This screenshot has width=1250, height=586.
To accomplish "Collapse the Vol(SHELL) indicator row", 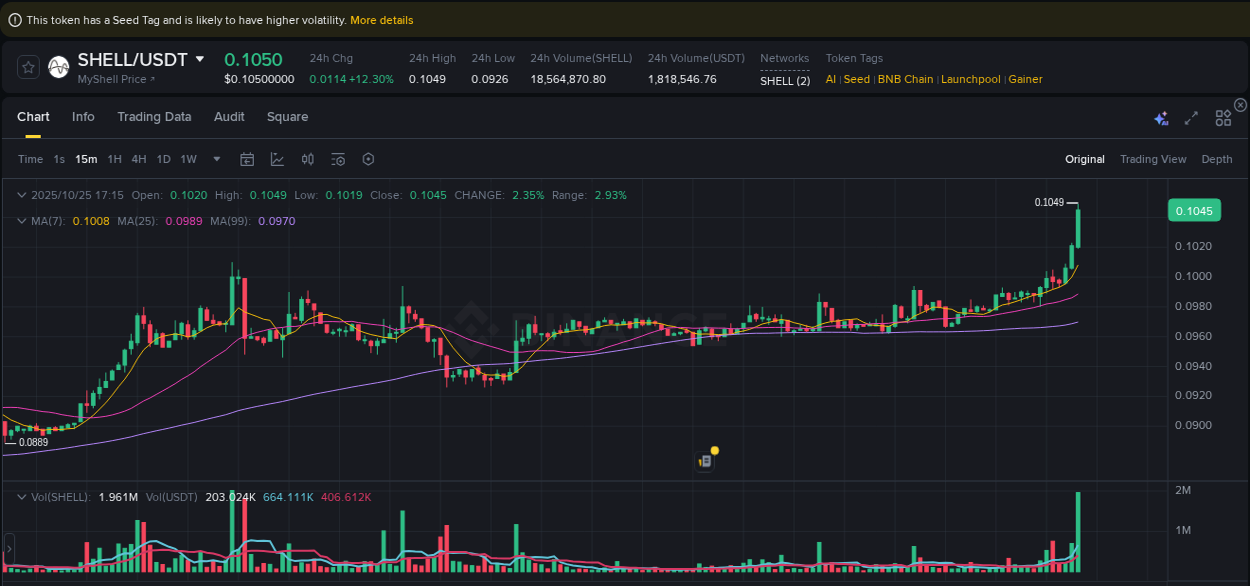I will point(22,496).
